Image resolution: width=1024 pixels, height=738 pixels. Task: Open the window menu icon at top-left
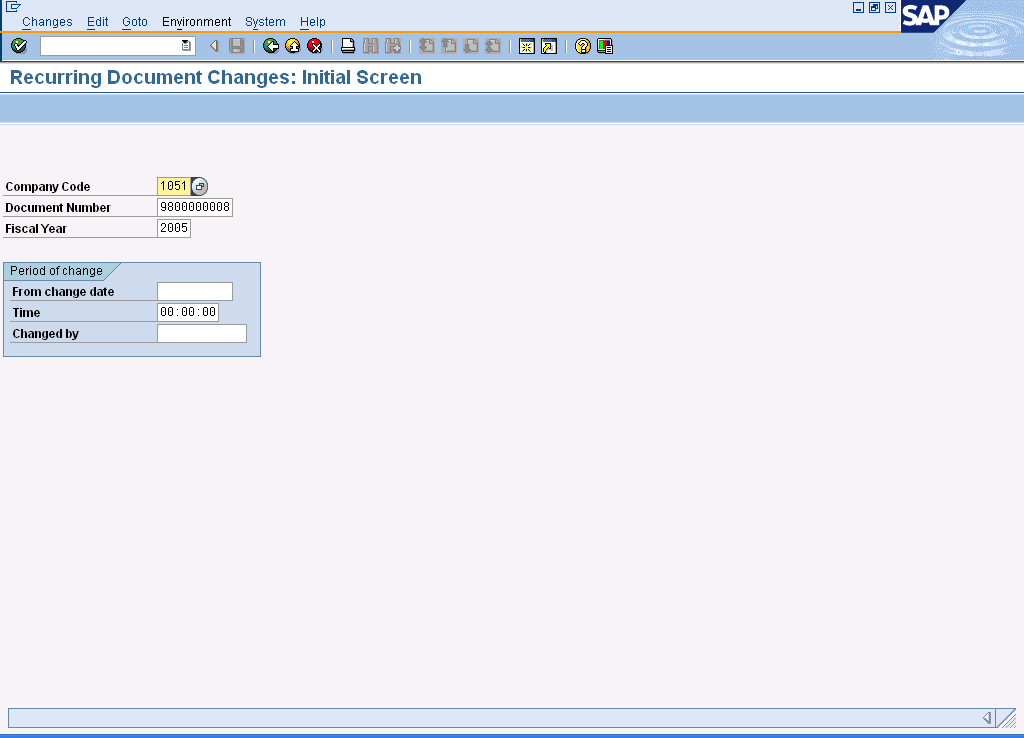coord(13,7)
